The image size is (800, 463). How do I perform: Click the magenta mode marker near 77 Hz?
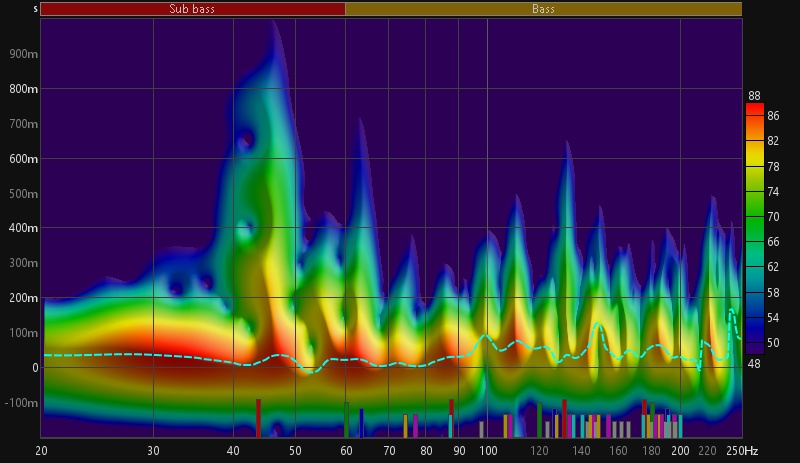[x=416, y=426]
